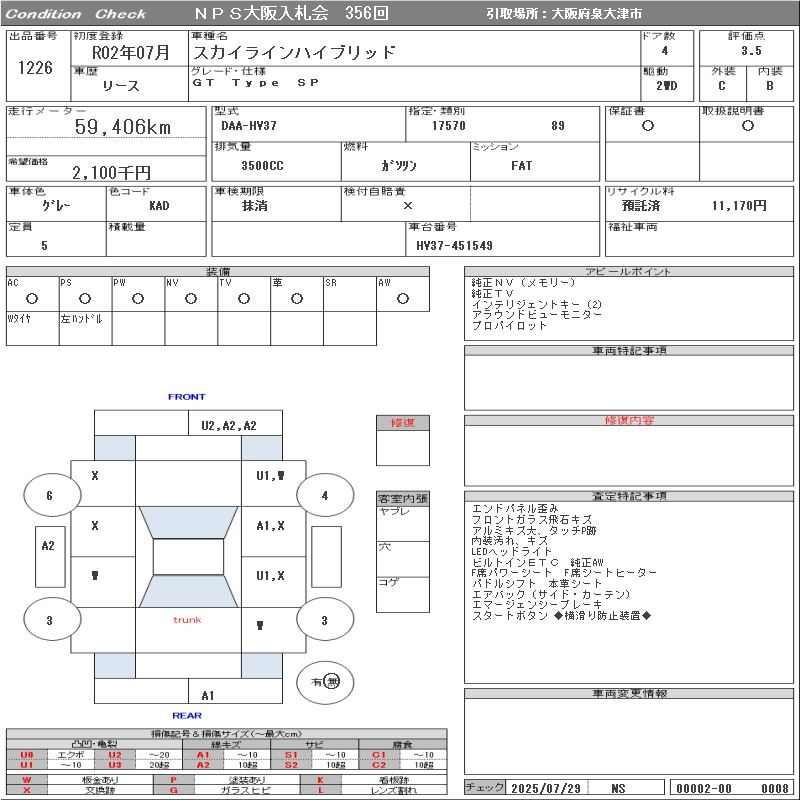
Task: Click the circle in NV equipment cell
Action: 191,298
